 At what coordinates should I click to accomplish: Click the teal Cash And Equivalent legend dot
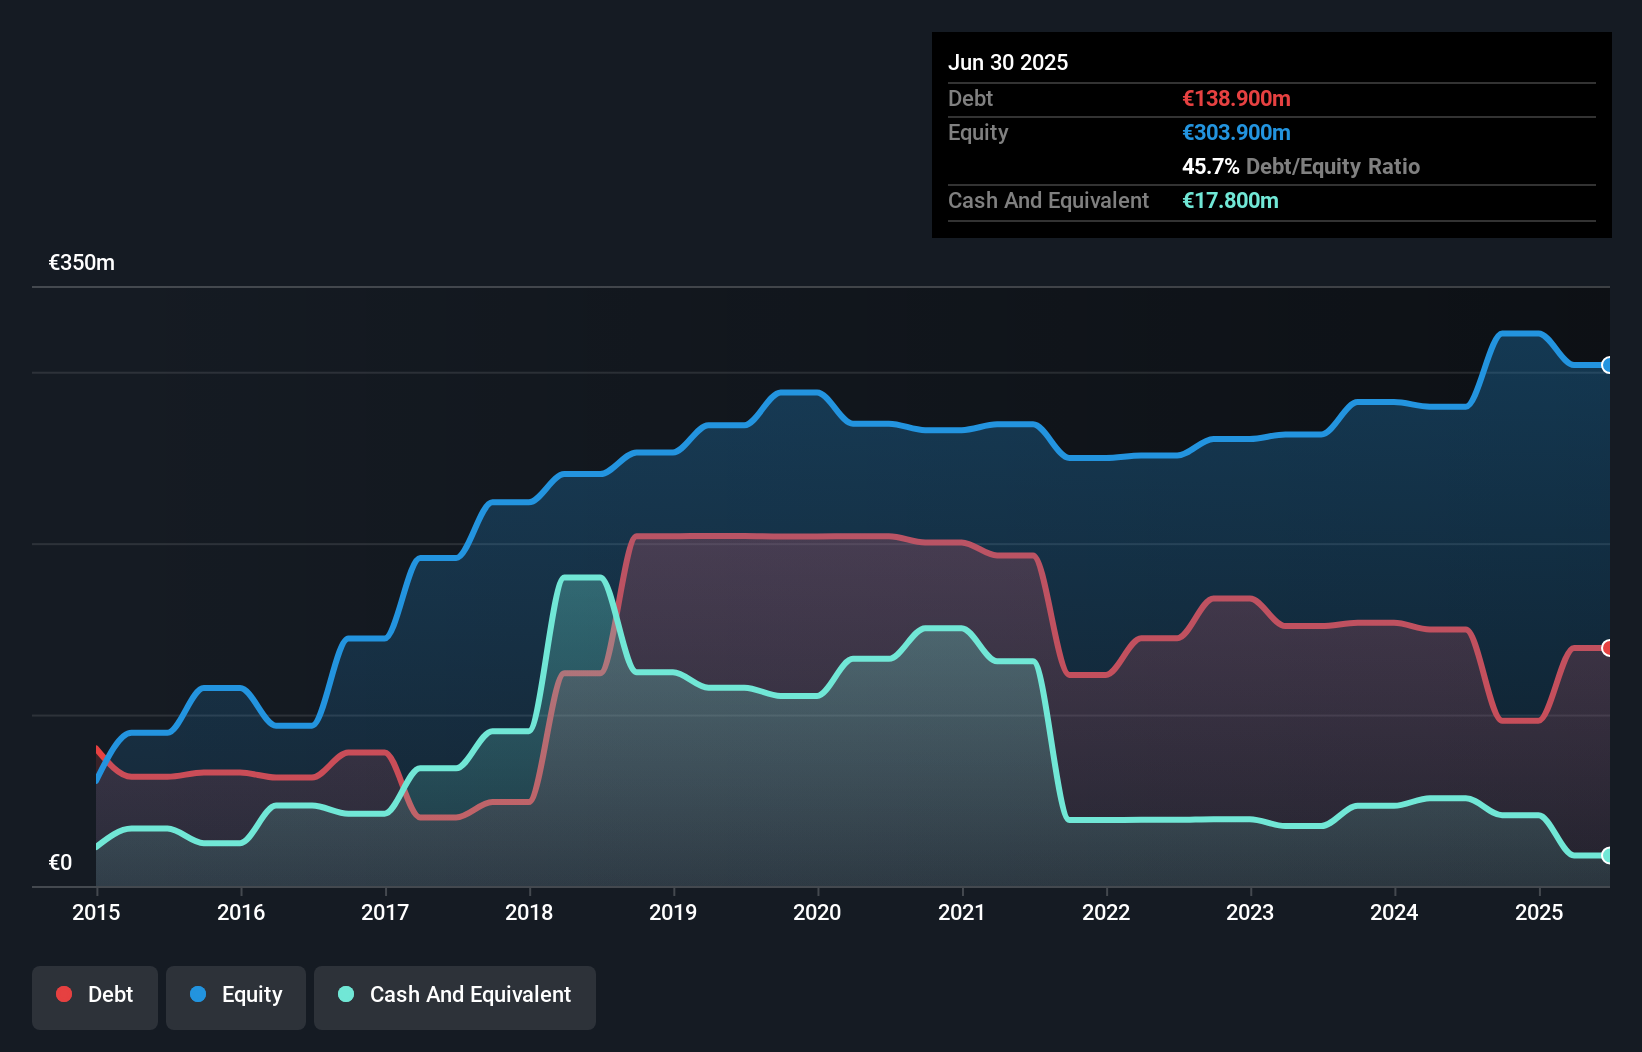click(x=346, y=994)
